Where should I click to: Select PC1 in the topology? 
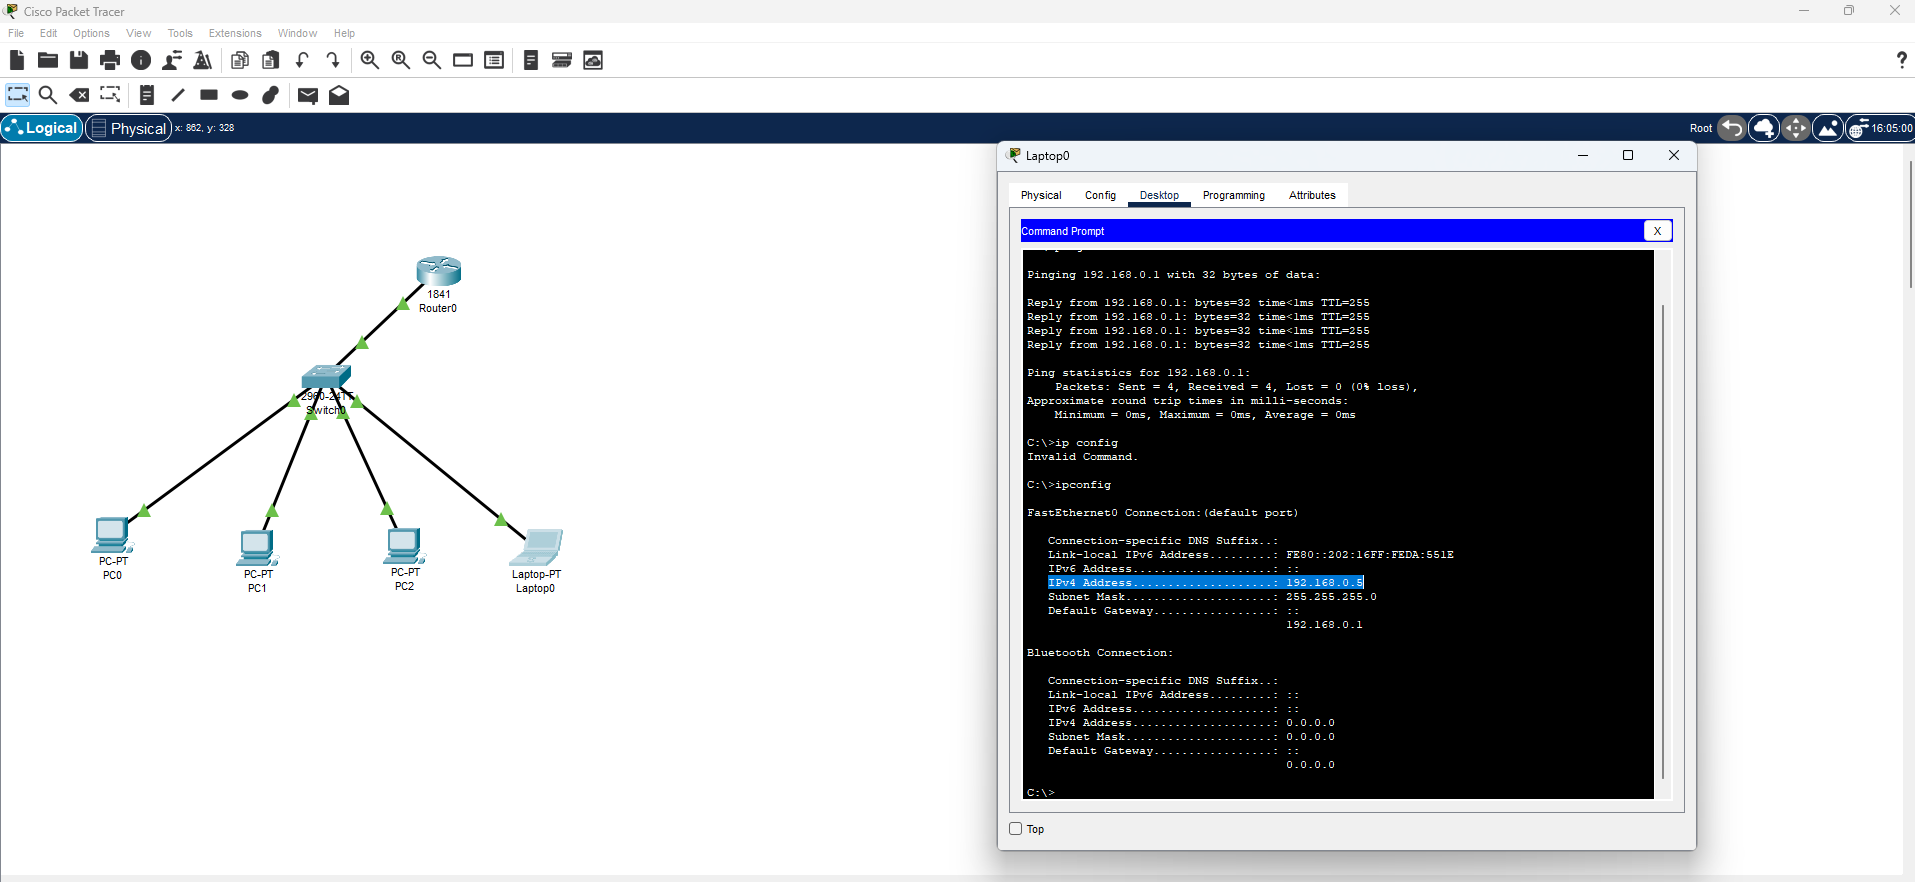(257, 547)
